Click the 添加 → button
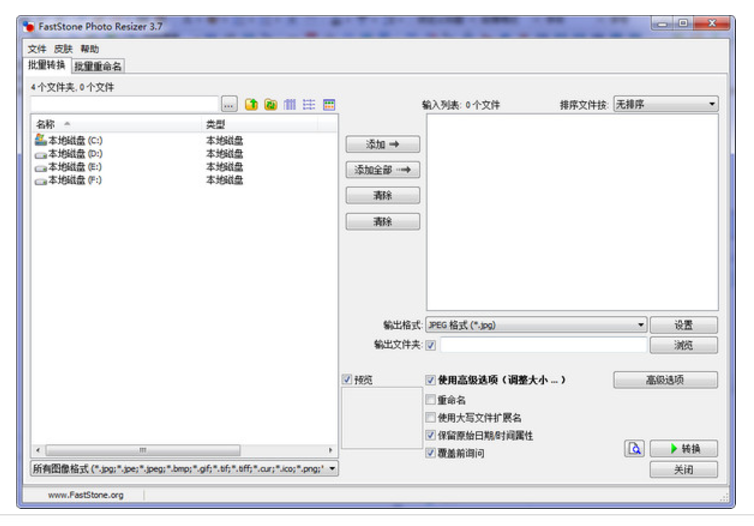Screen dimensions: 754x526 pos(383,144)
